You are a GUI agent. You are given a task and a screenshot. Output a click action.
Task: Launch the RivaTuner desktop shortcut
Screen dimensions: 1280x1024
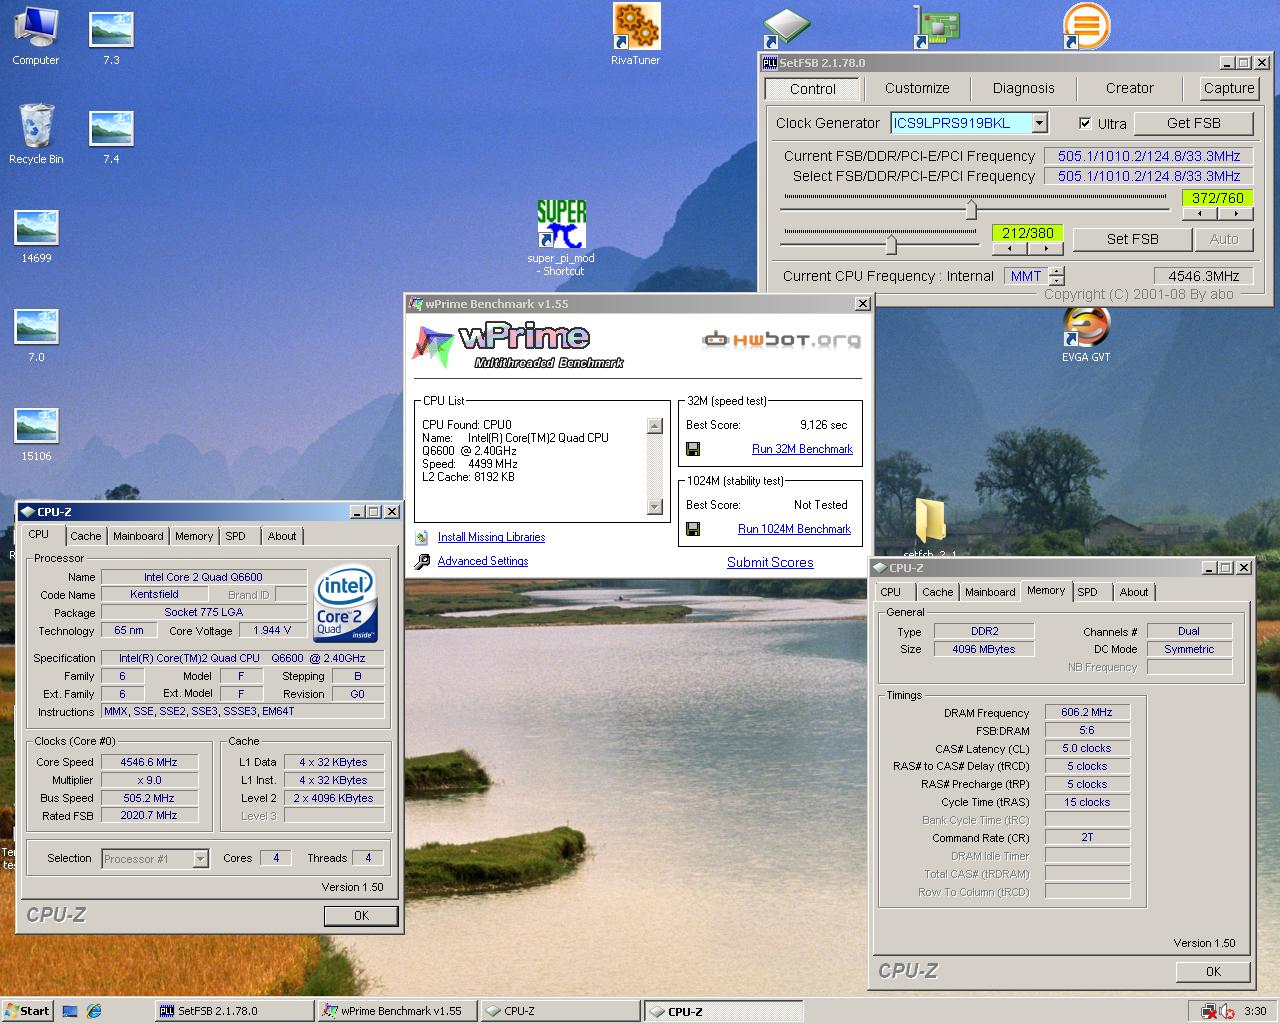(636, 34)
